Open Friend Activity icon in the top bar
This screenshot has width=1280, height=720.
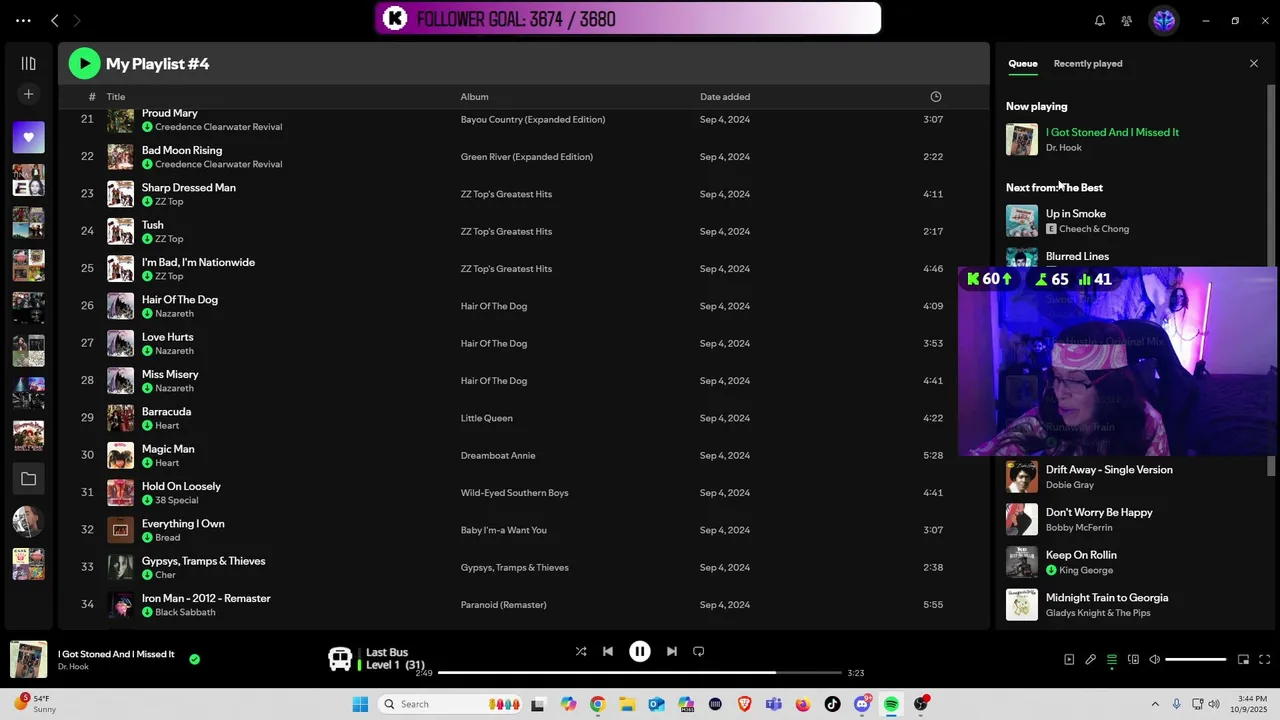click(x=1126, y=20)
